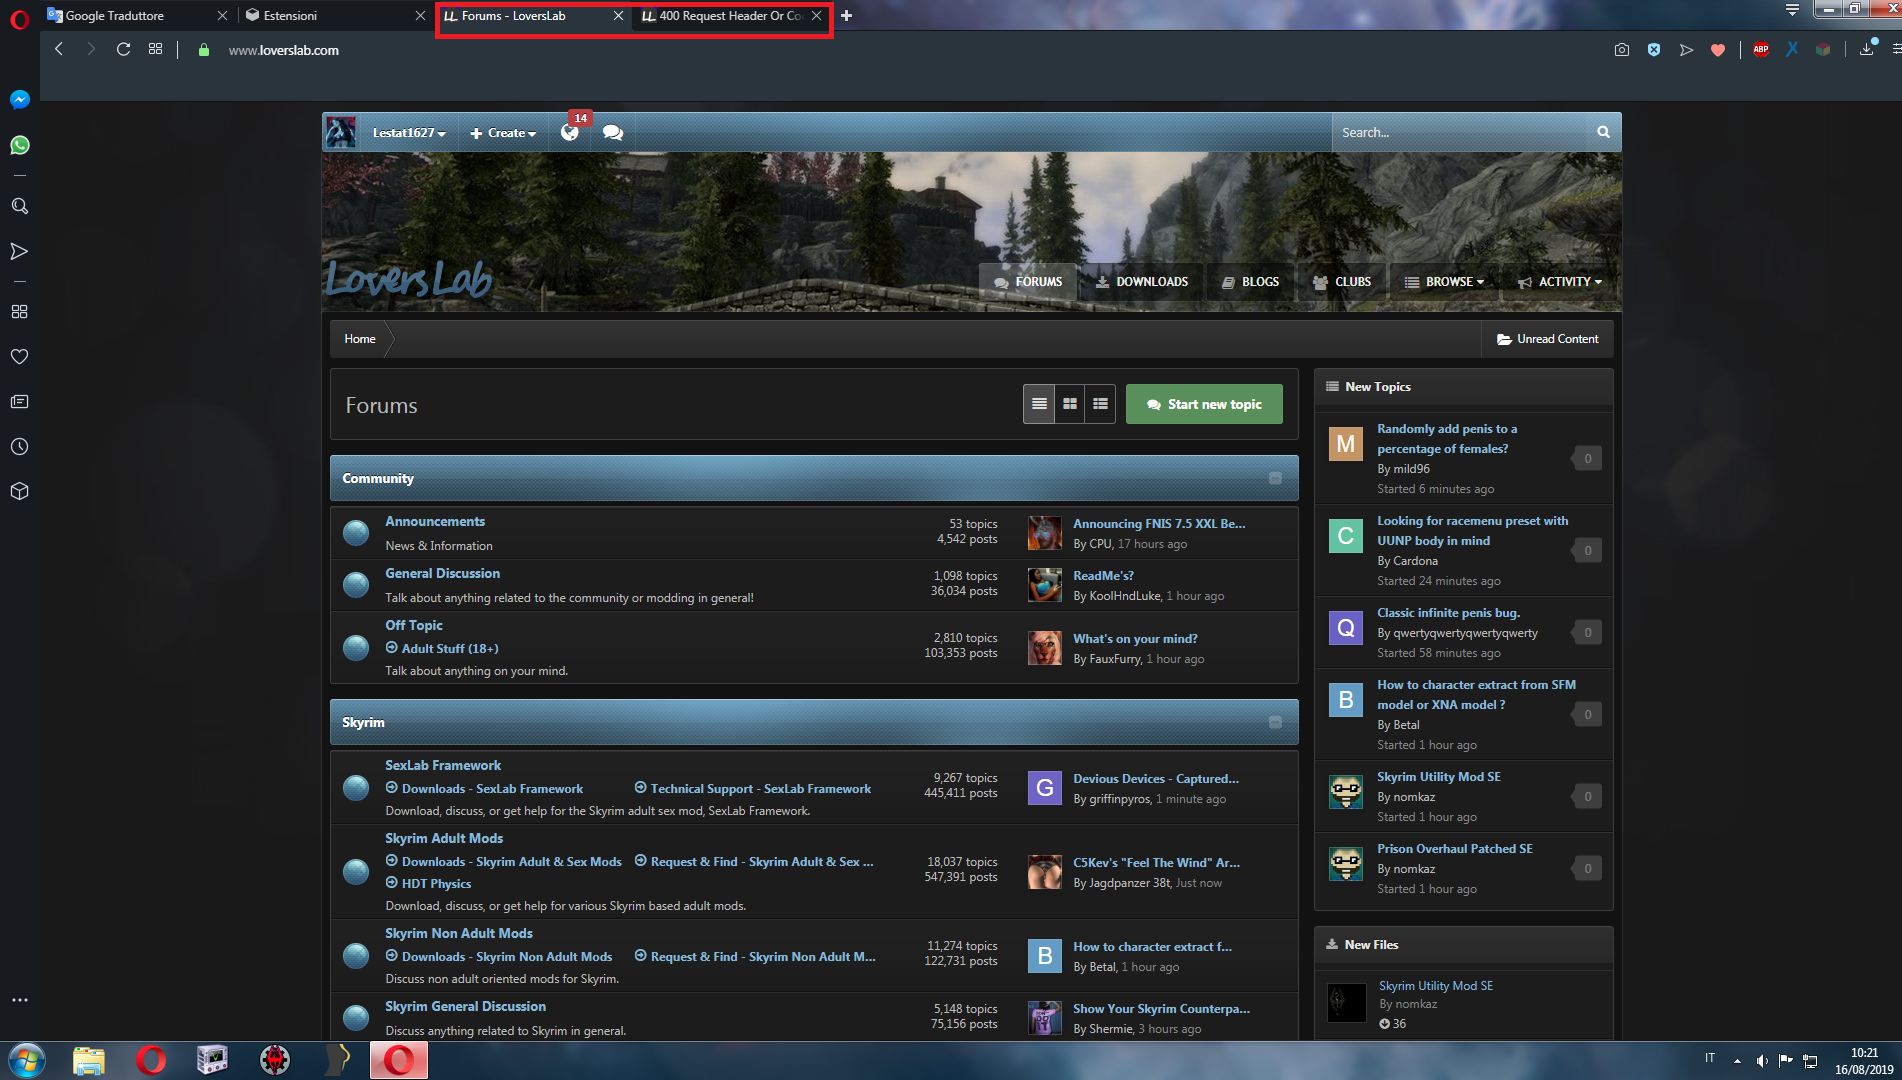The width and height of the screenshot is (1902, 1080).
Task: Open the Off Topic forum
Action: (x=414, y=625)
